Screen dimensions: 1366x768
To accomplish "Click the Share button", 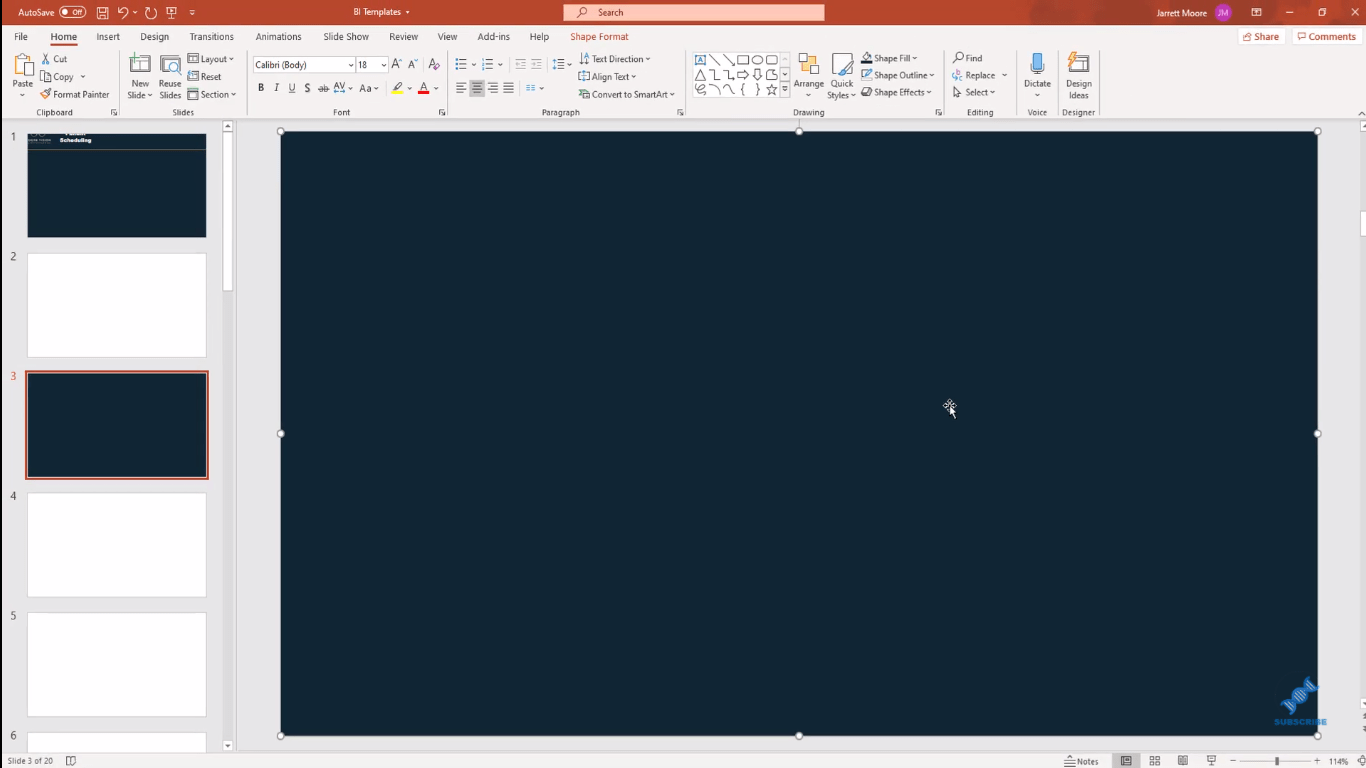I will click(1261, 37).
